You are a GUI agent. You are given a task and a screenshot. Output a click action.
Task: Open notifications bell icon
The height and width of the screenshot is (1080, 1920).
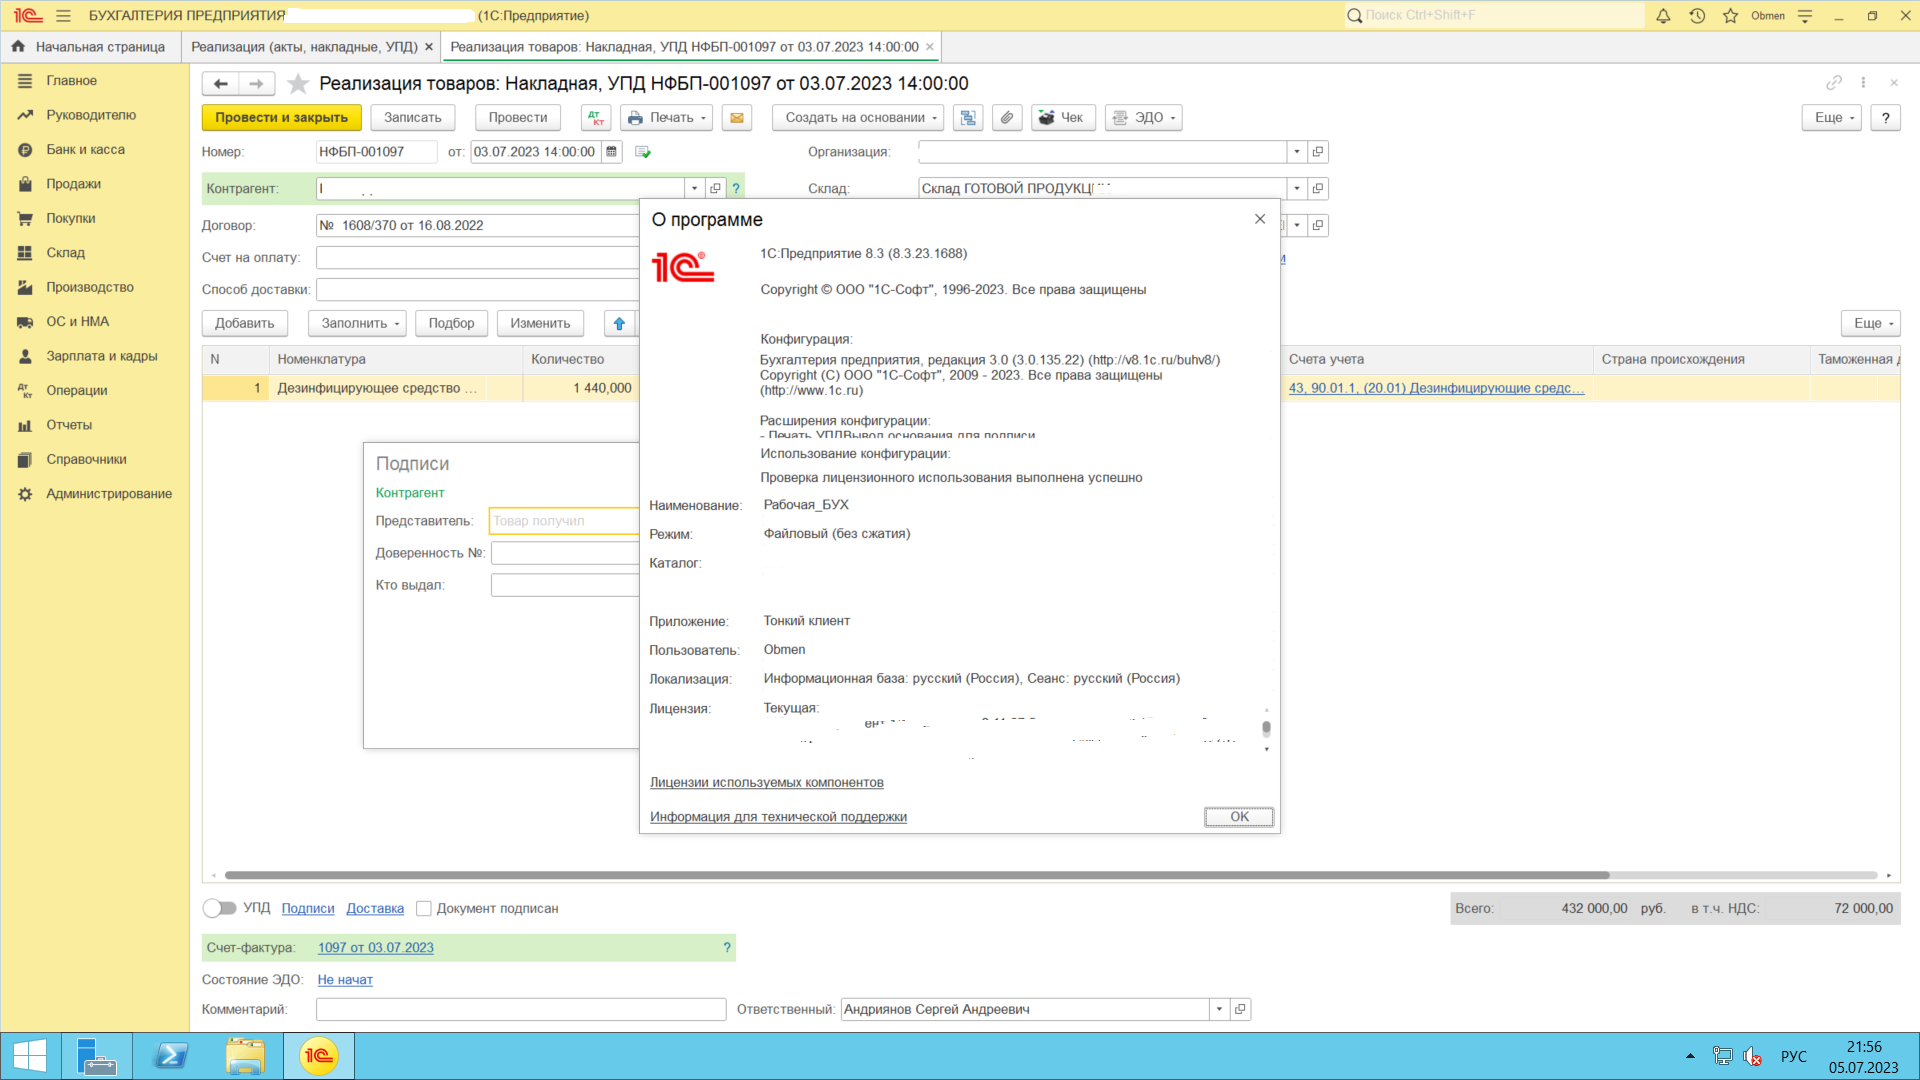click(1663, 16)
